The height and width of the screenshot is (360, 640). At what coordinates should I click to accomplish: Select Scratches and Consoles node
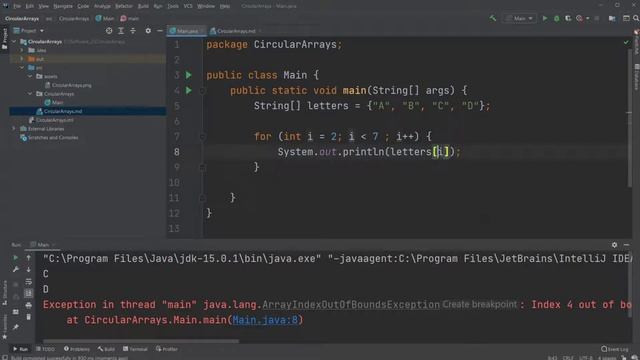click(x=49, y=138)
